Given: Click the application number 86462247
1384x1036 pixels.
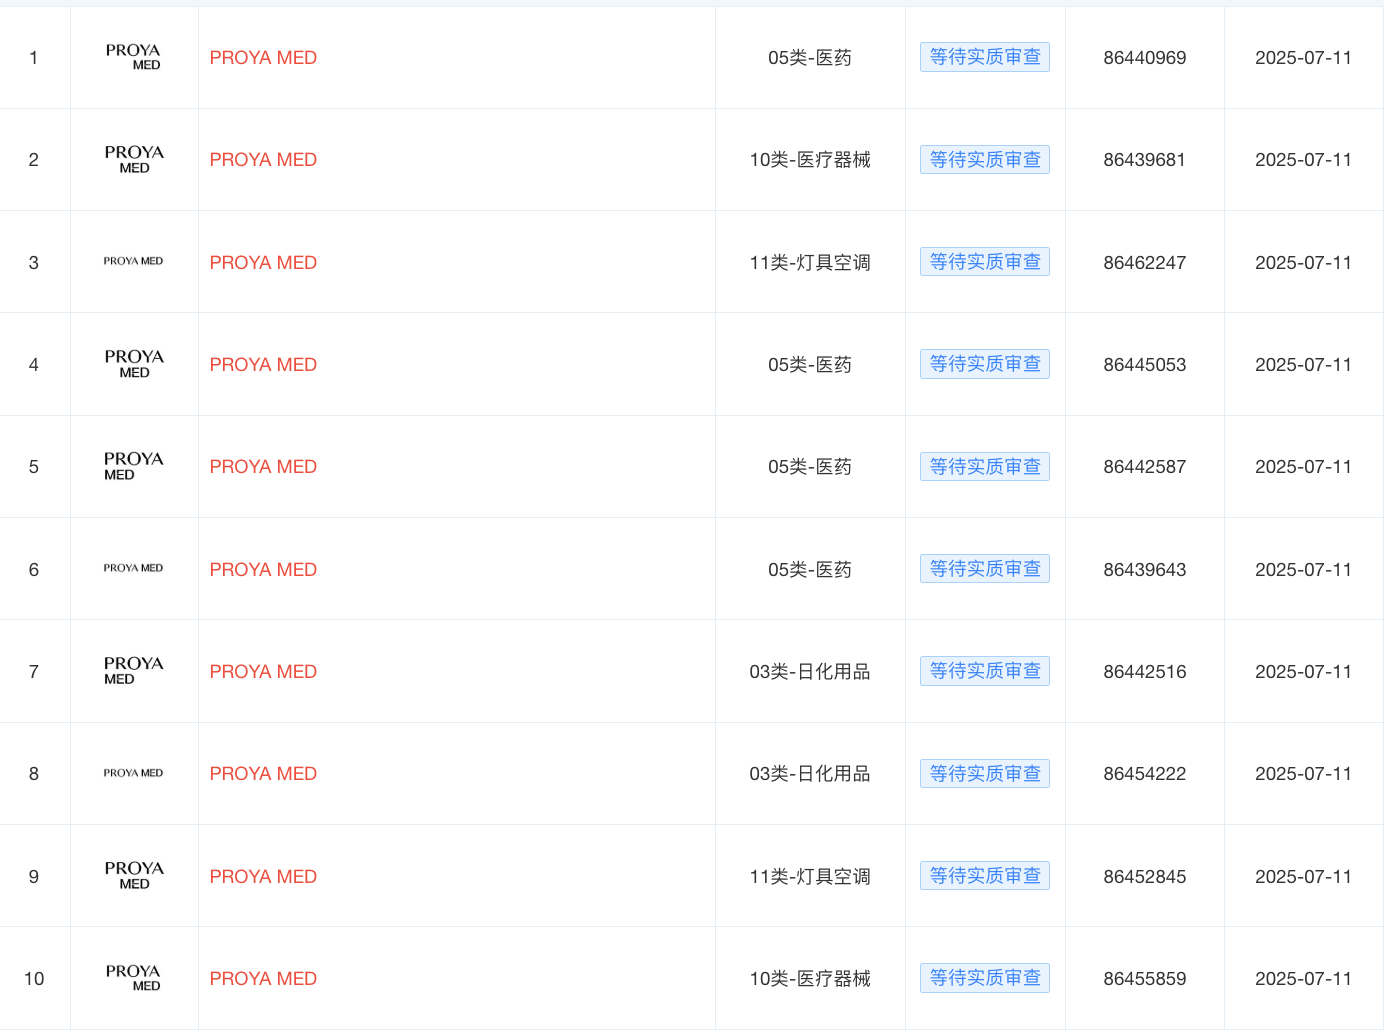Looking at the screenshot, I should coord(1144,262).
